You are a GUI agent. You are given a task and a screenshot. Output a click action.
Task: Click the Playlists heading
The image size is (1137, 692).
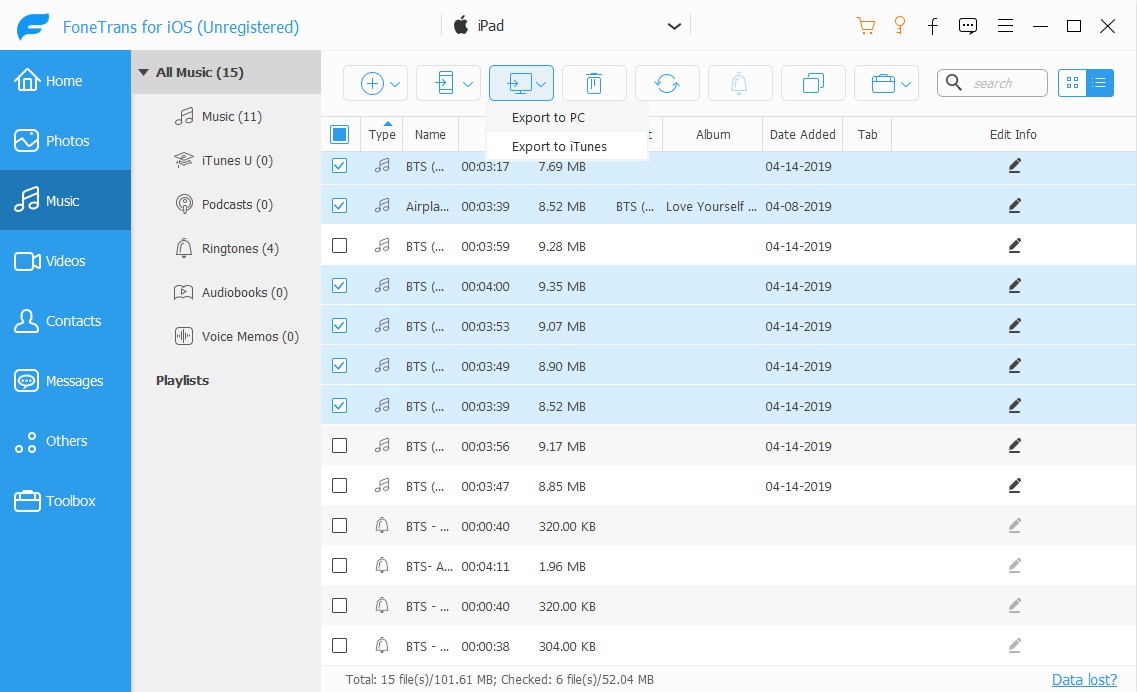coord(182,380)
